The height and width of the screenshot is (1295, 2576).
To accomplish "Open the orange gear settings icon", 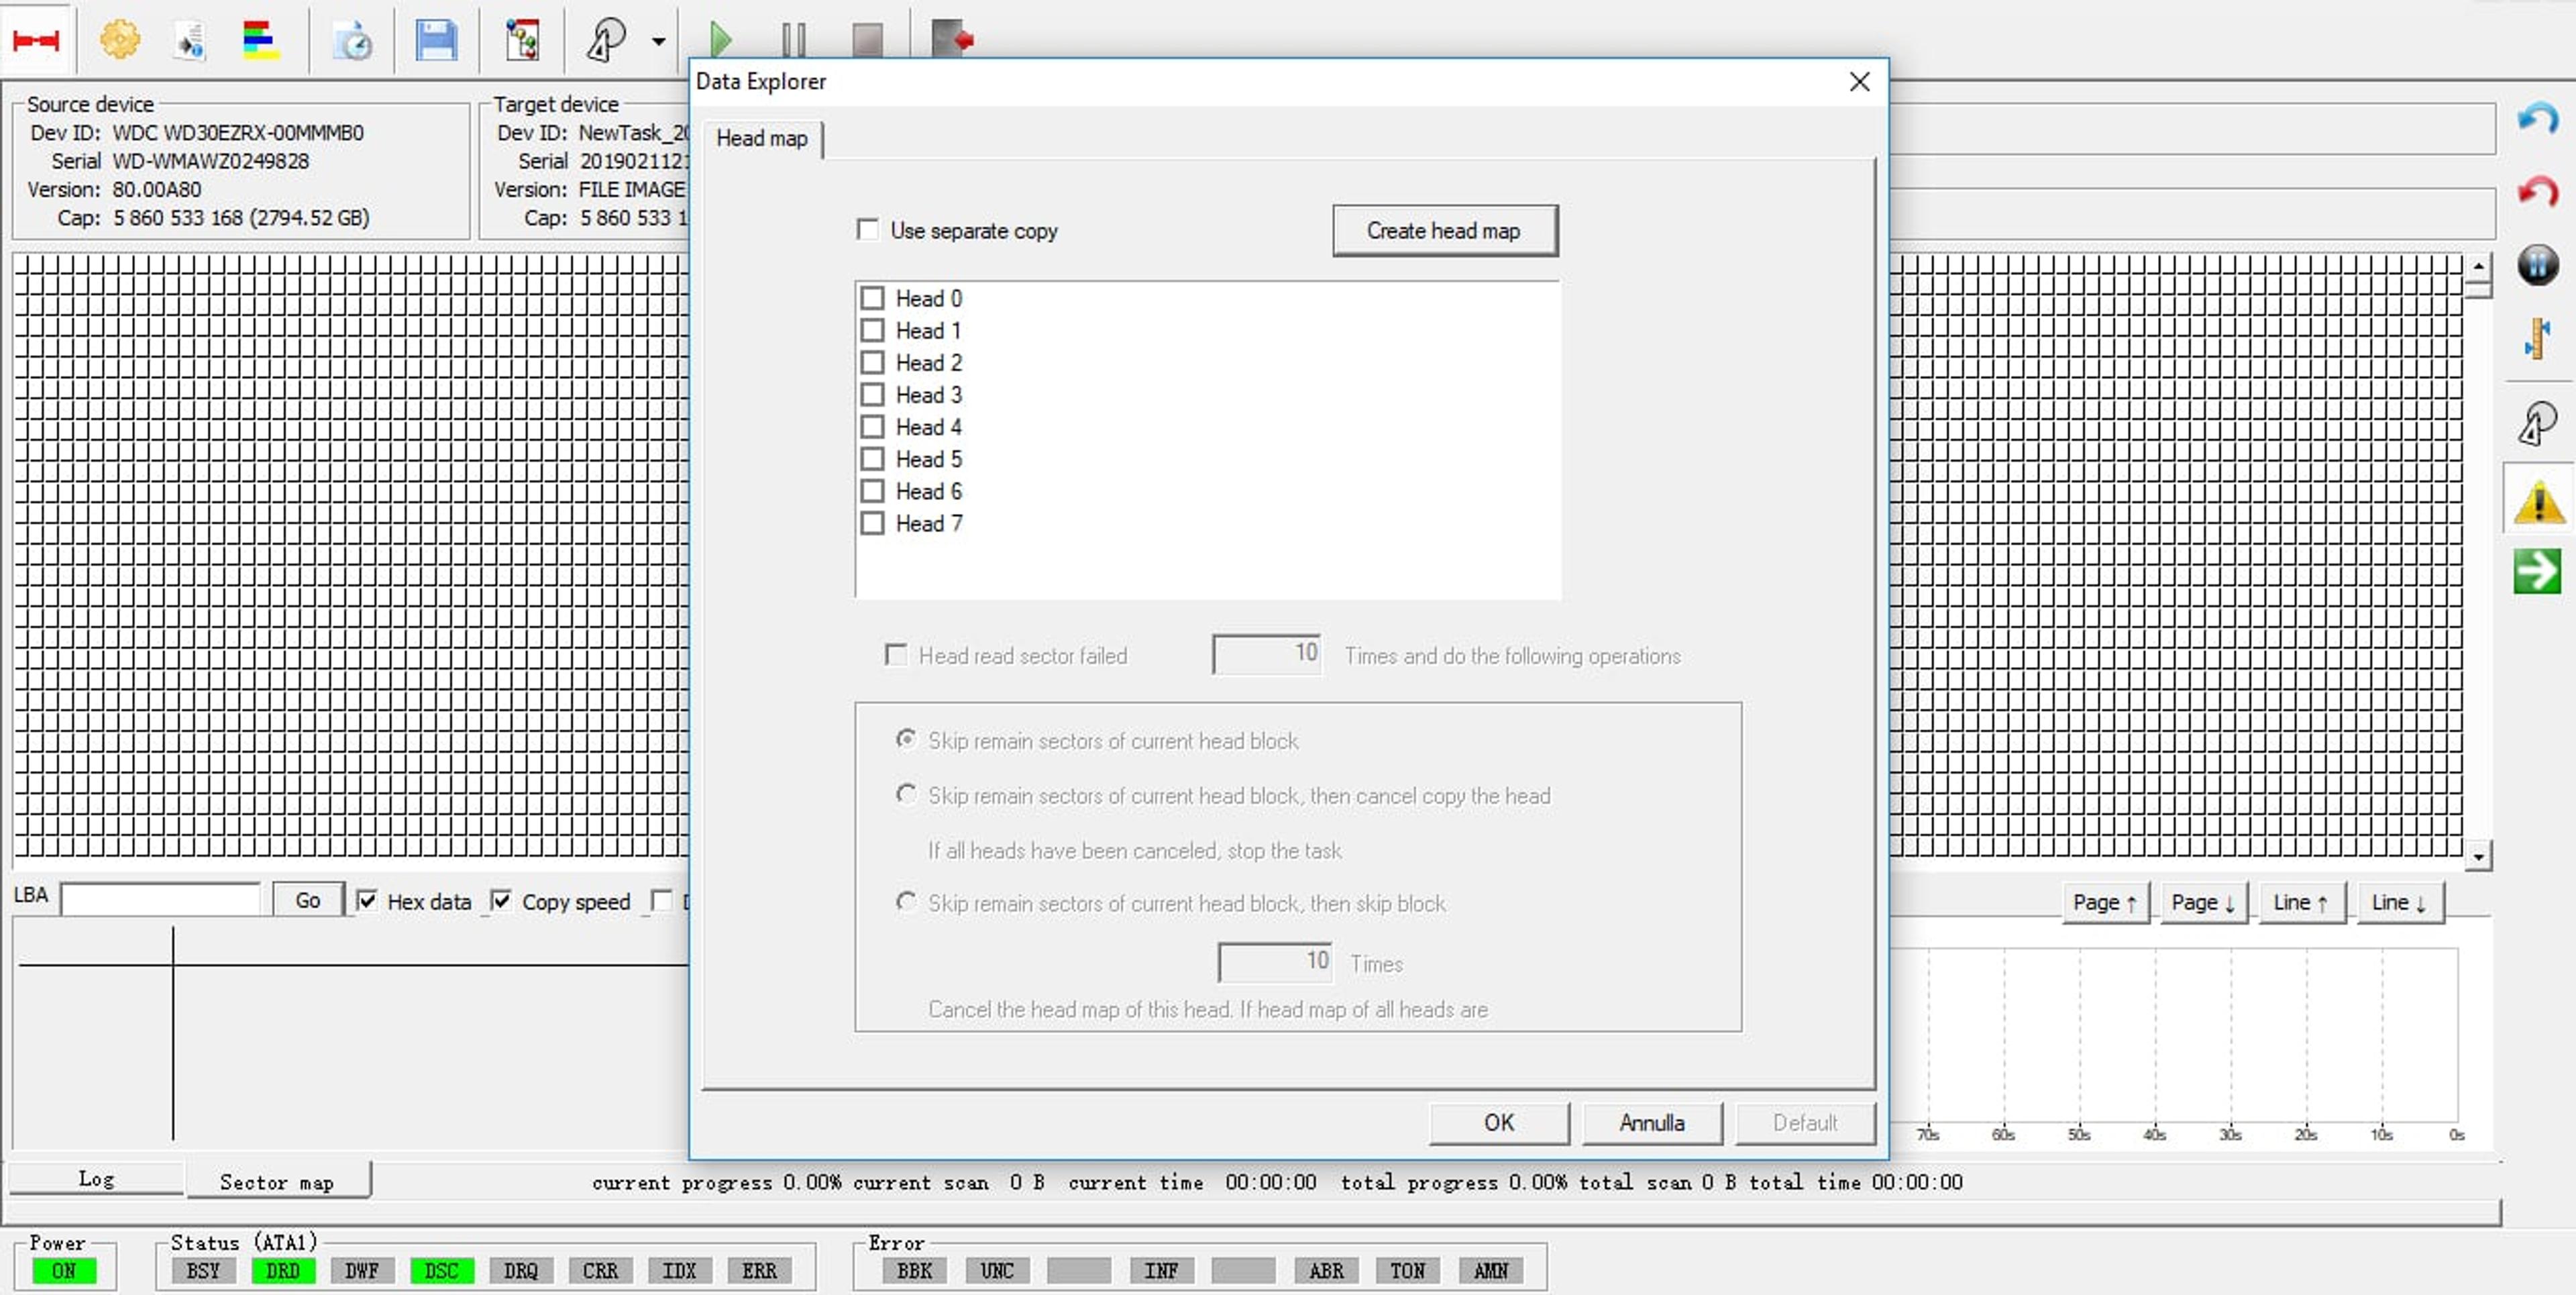I will (120, 40).
